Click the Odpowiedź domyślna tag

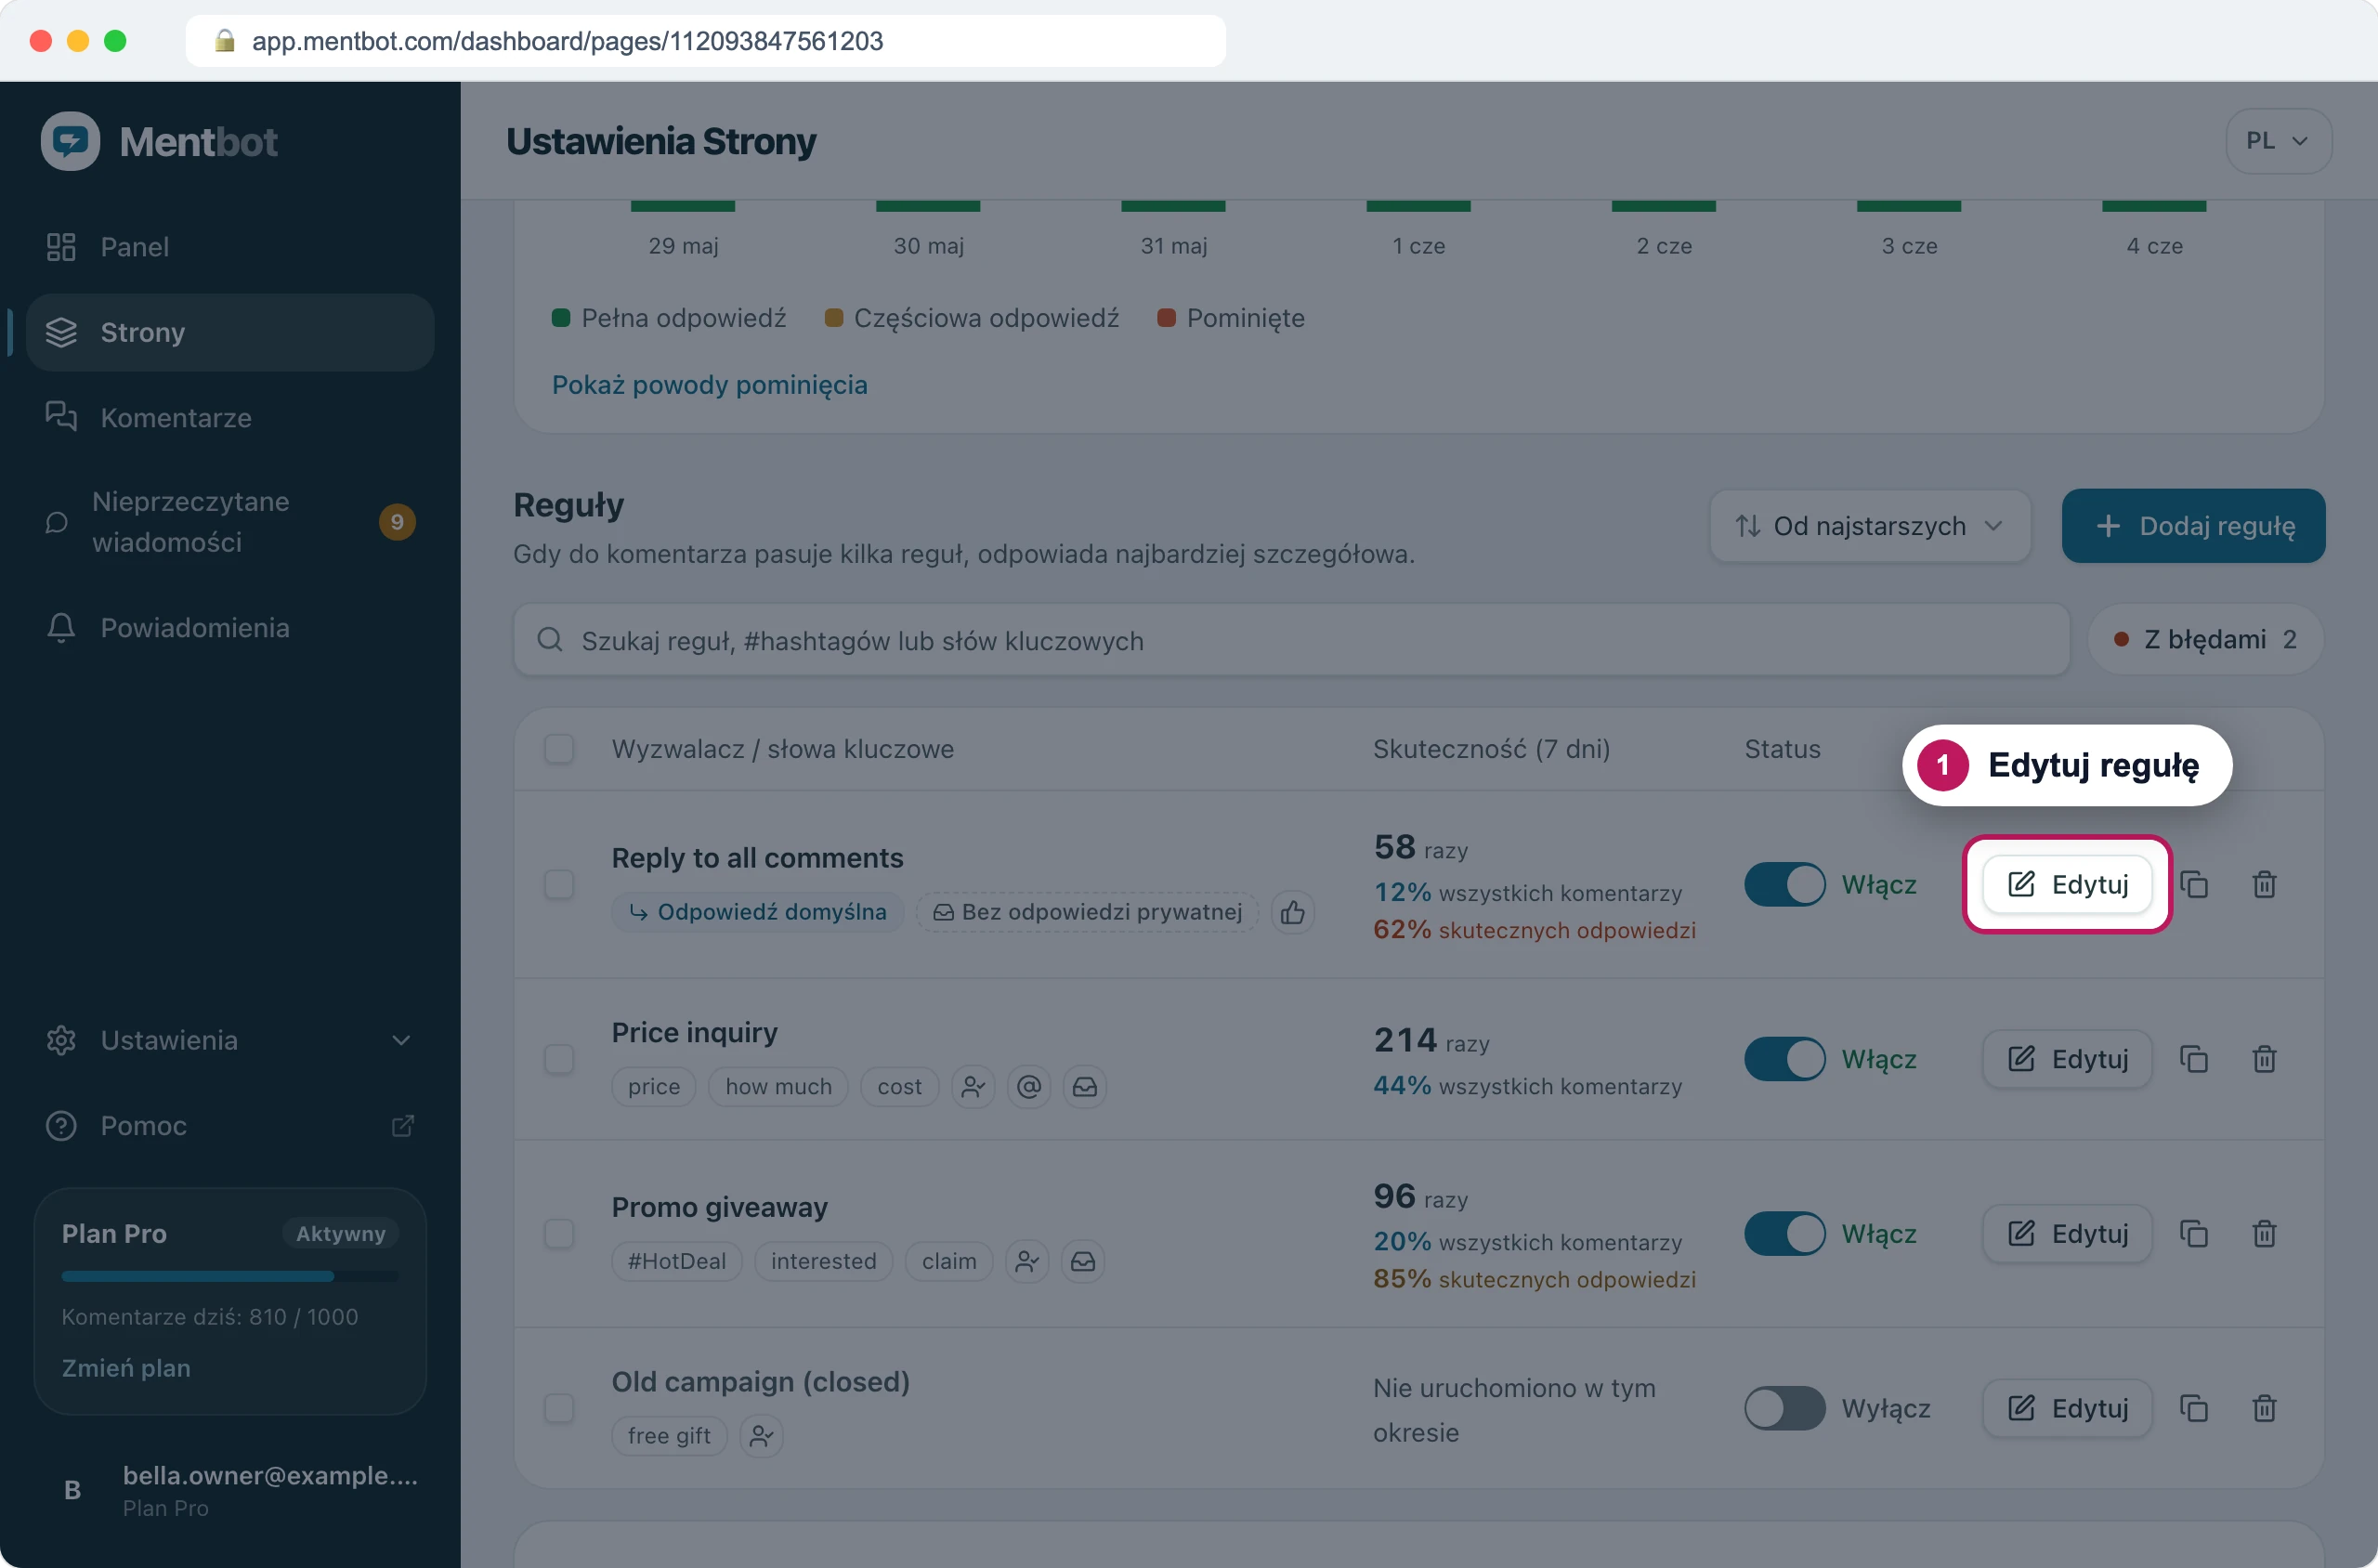click(757, 912)
